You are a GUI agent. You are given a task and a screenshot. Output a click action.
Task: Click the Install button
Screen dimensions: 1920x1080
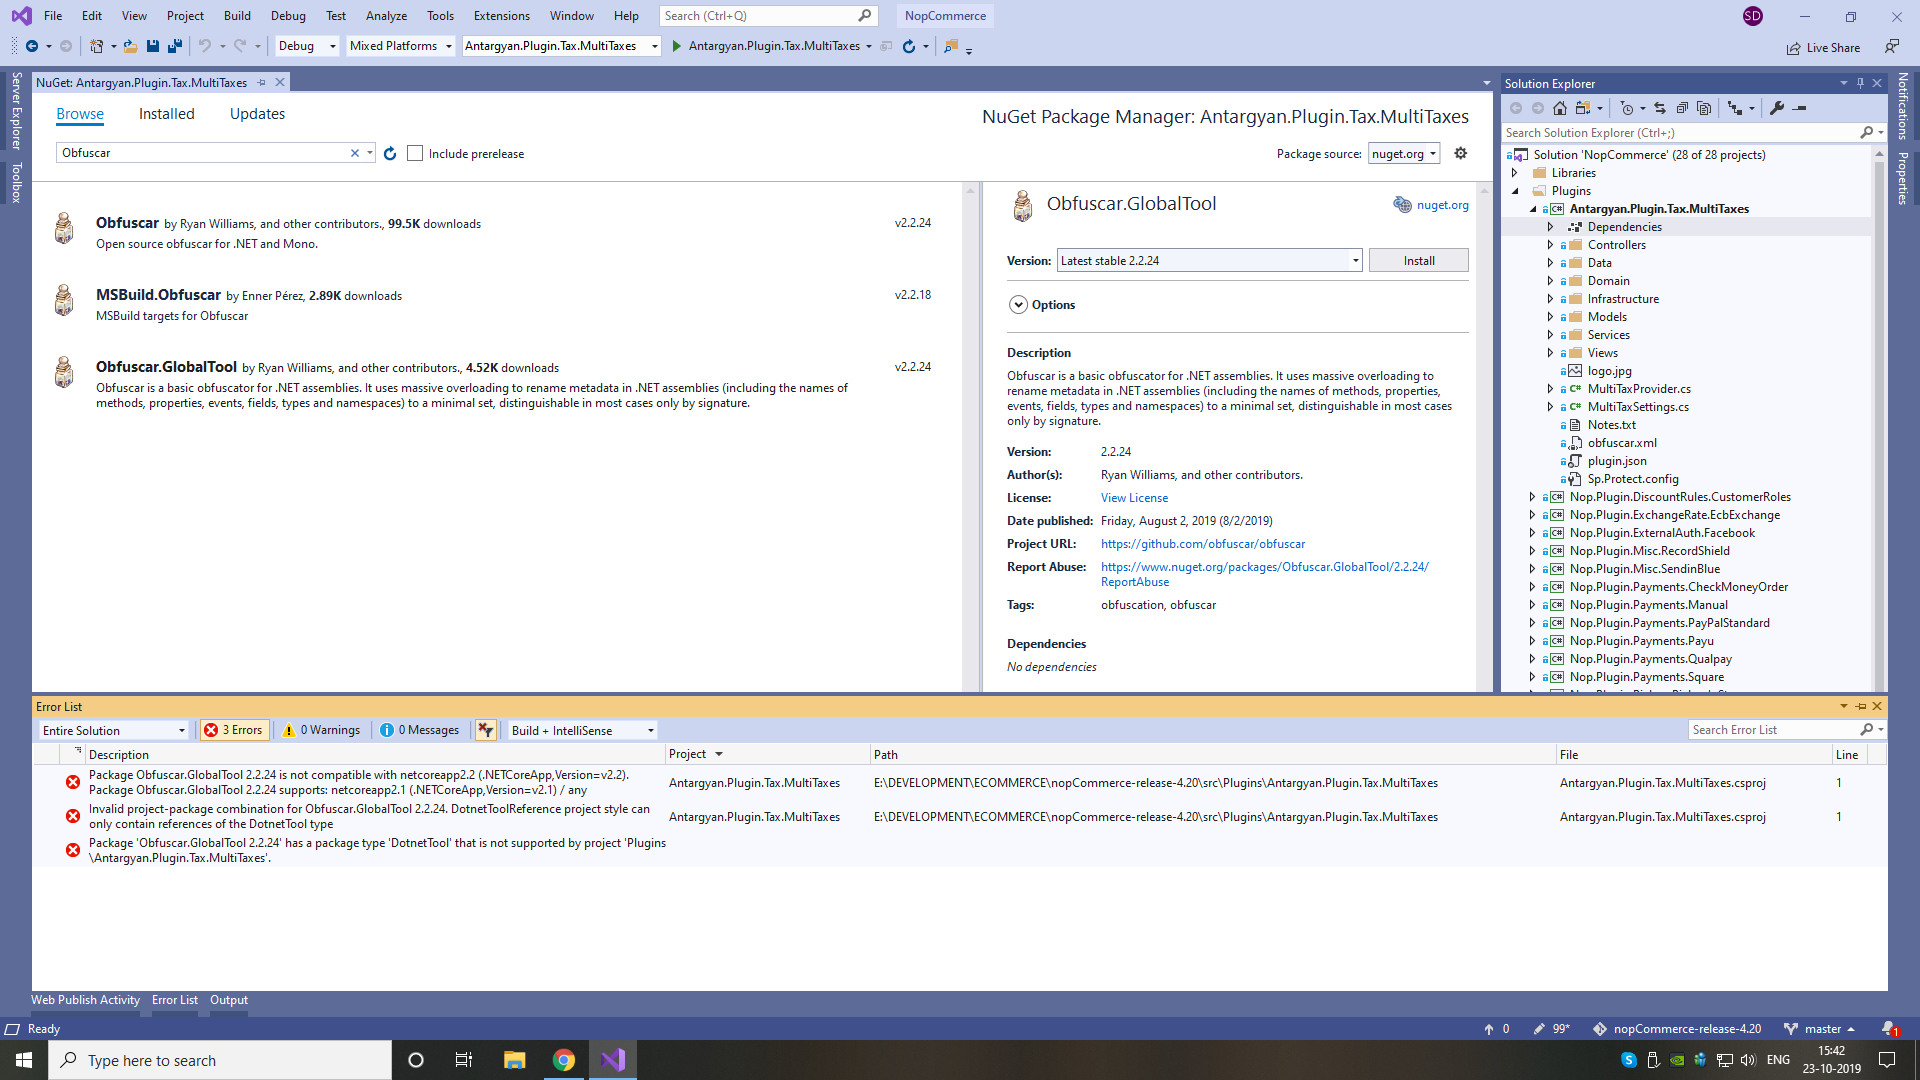[x=1418, y=260]
